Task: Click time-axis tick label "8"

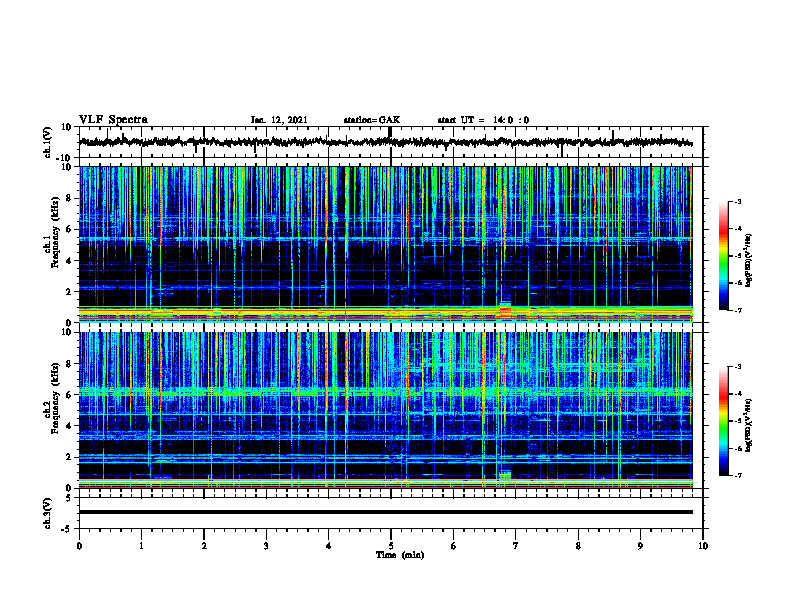Action: click(578, 546)
